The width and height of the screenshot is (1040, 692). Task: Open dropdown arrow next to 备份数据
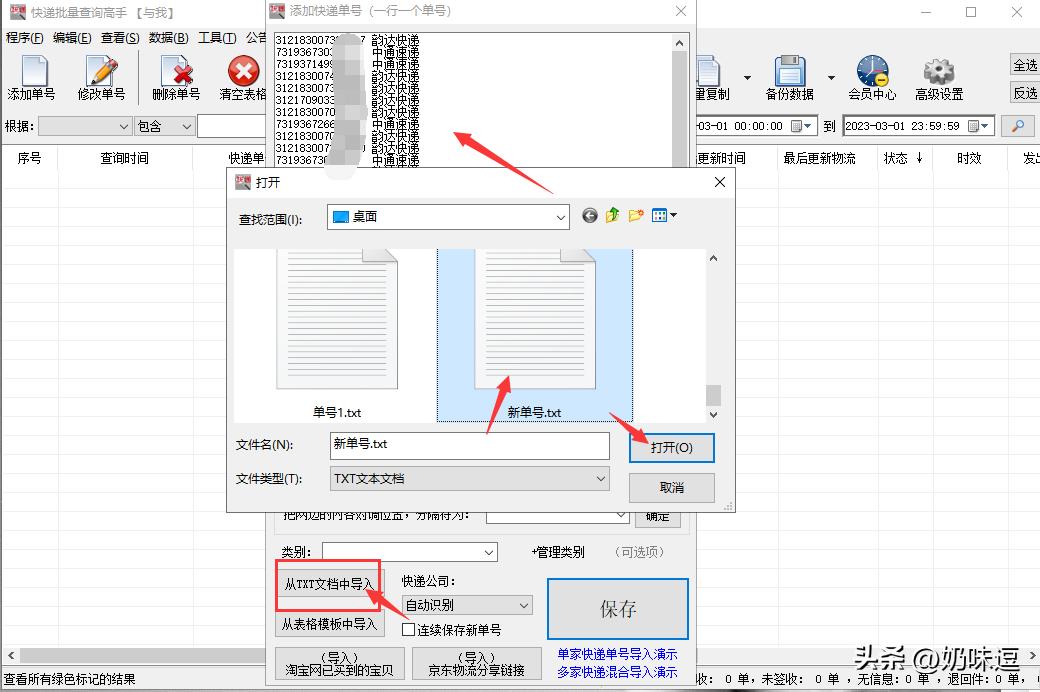[x=831, y=78]
